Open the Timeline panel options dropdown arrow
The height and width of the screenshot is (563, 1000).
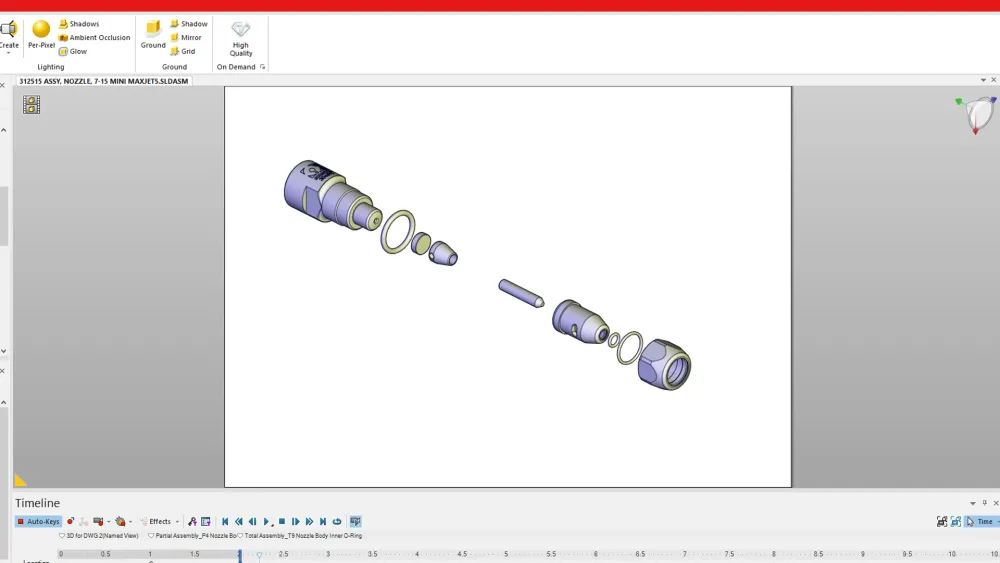[x=973, y=504]
